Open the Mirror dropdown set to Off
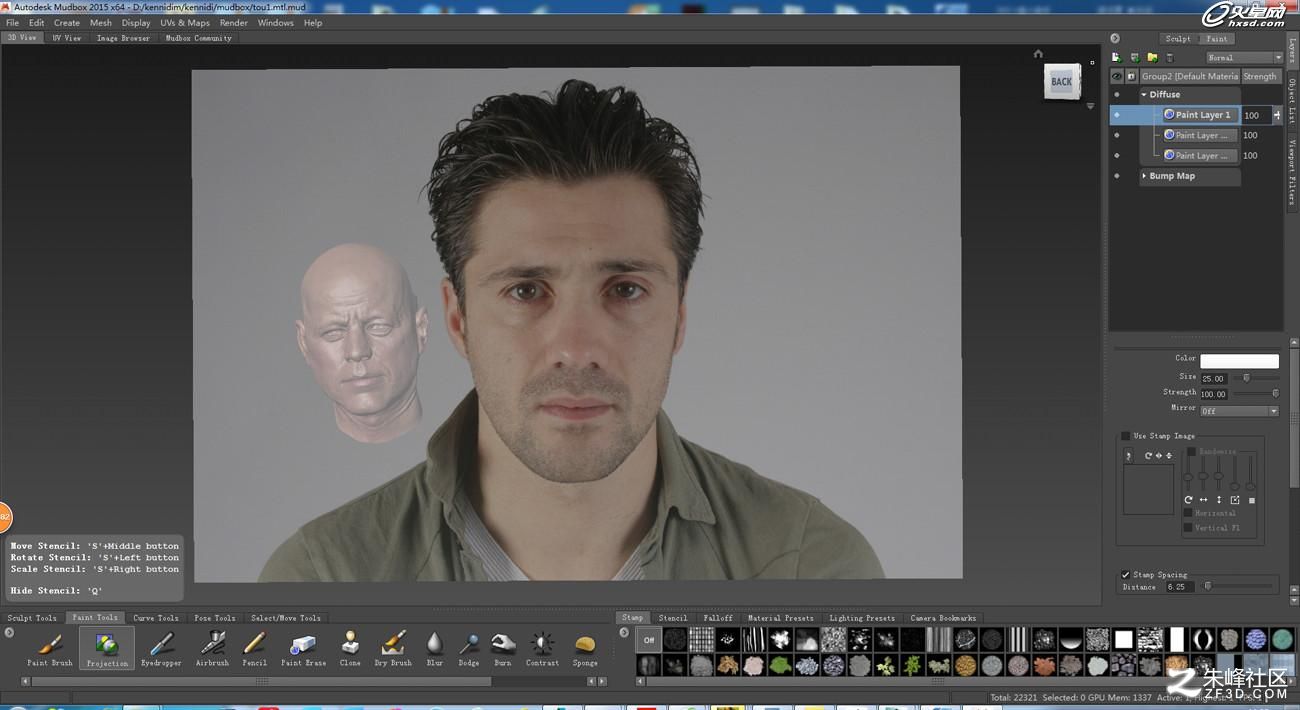The image size is (1300, 710). [x=1239, y=411]
